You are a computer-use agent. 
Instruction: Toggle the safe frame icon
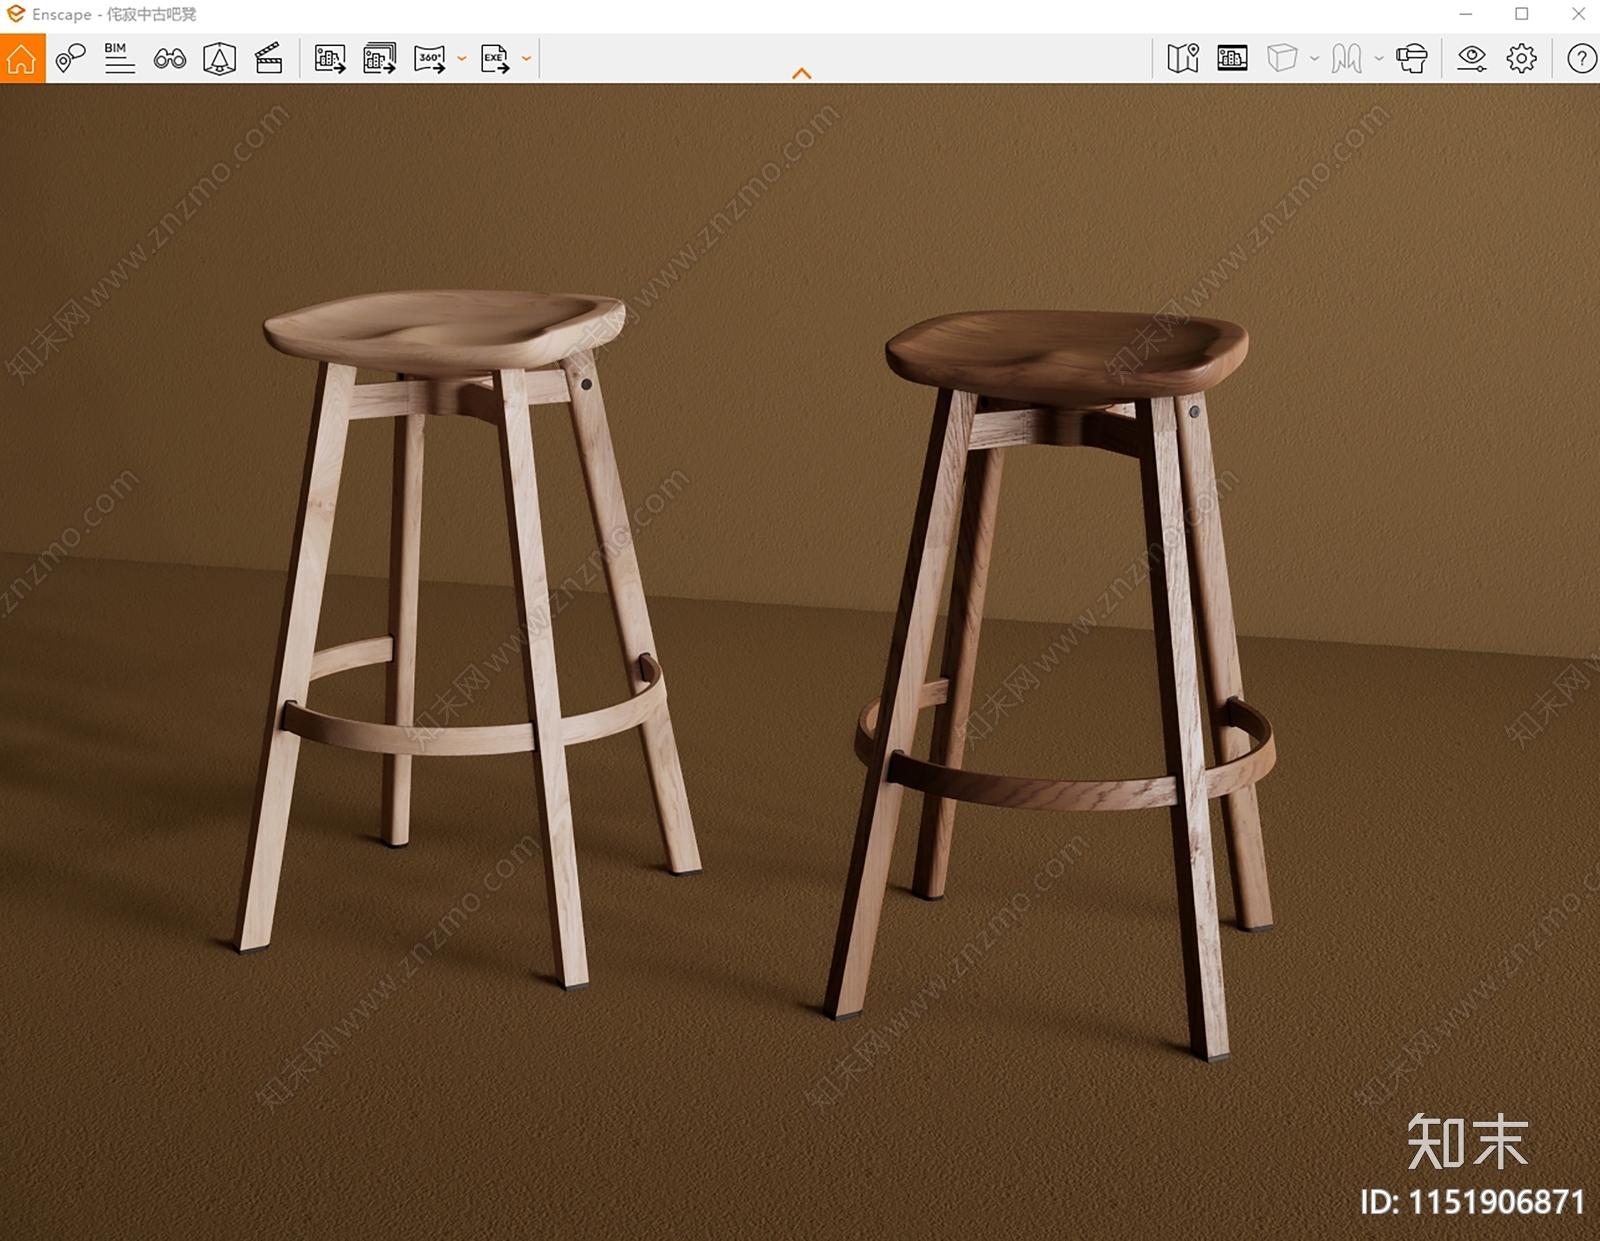[x=219, y=58]
